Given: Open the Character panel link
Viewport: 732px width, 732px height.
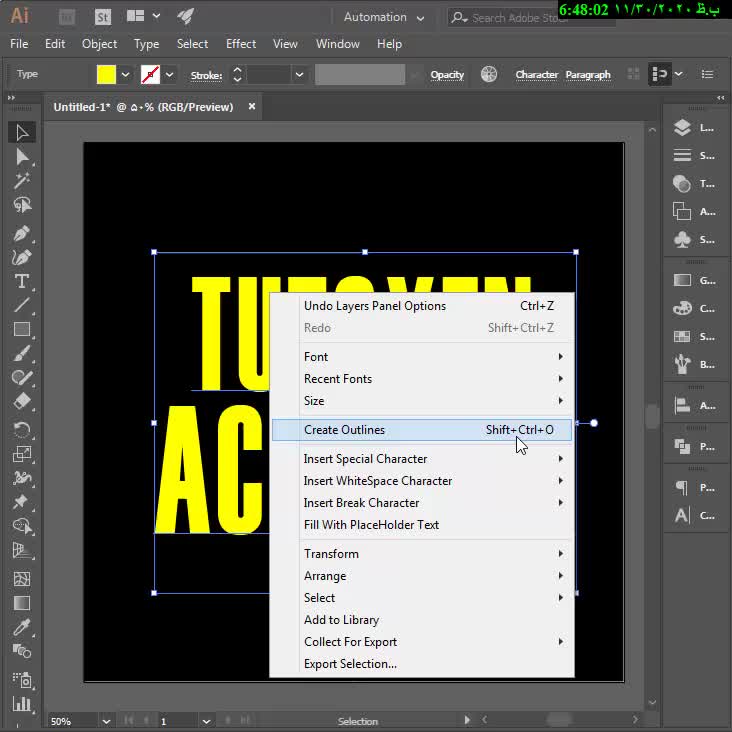Looking at the screenshot, I should coord(536,75).
